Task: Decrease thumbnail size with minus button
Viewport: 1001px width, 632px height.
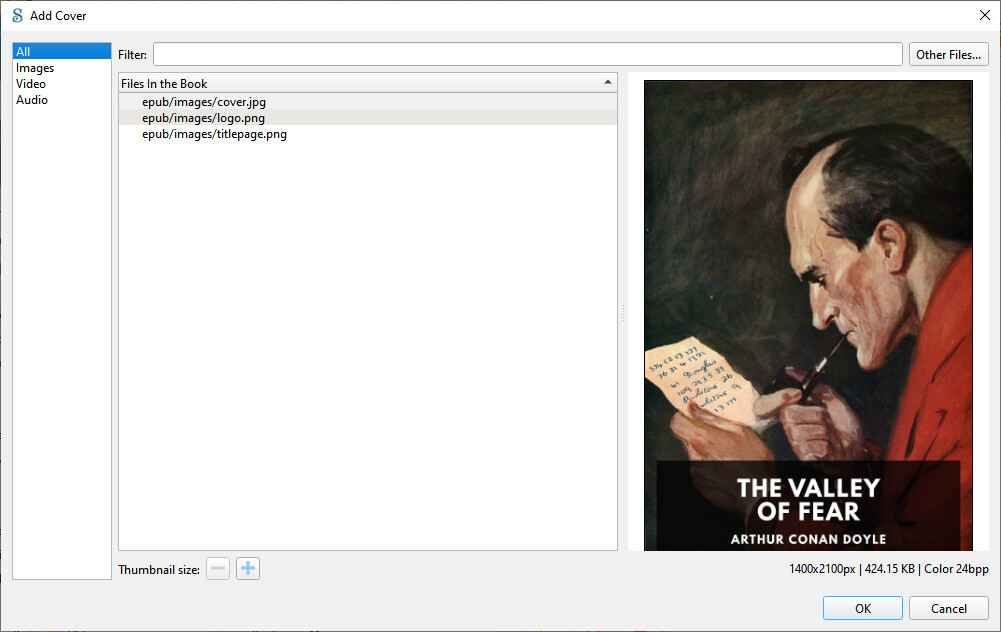Action: point(218,568)
